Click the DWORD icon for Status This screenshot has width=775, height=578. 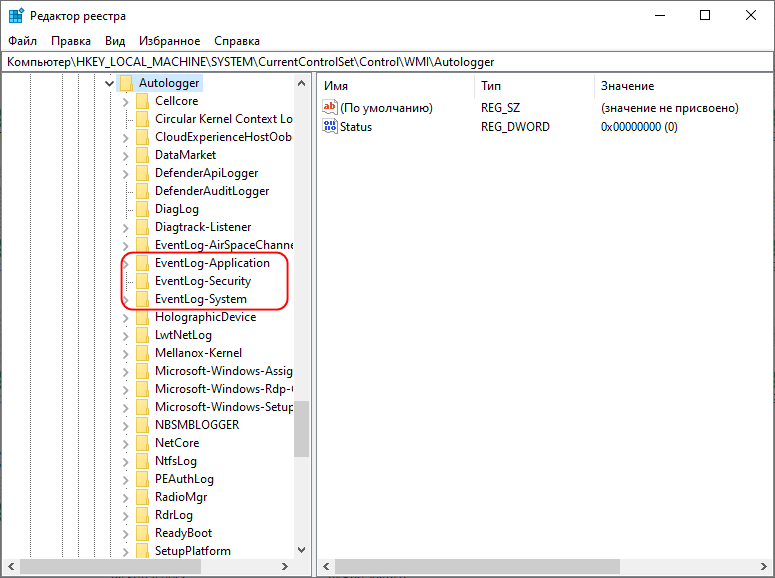[330, 126]
